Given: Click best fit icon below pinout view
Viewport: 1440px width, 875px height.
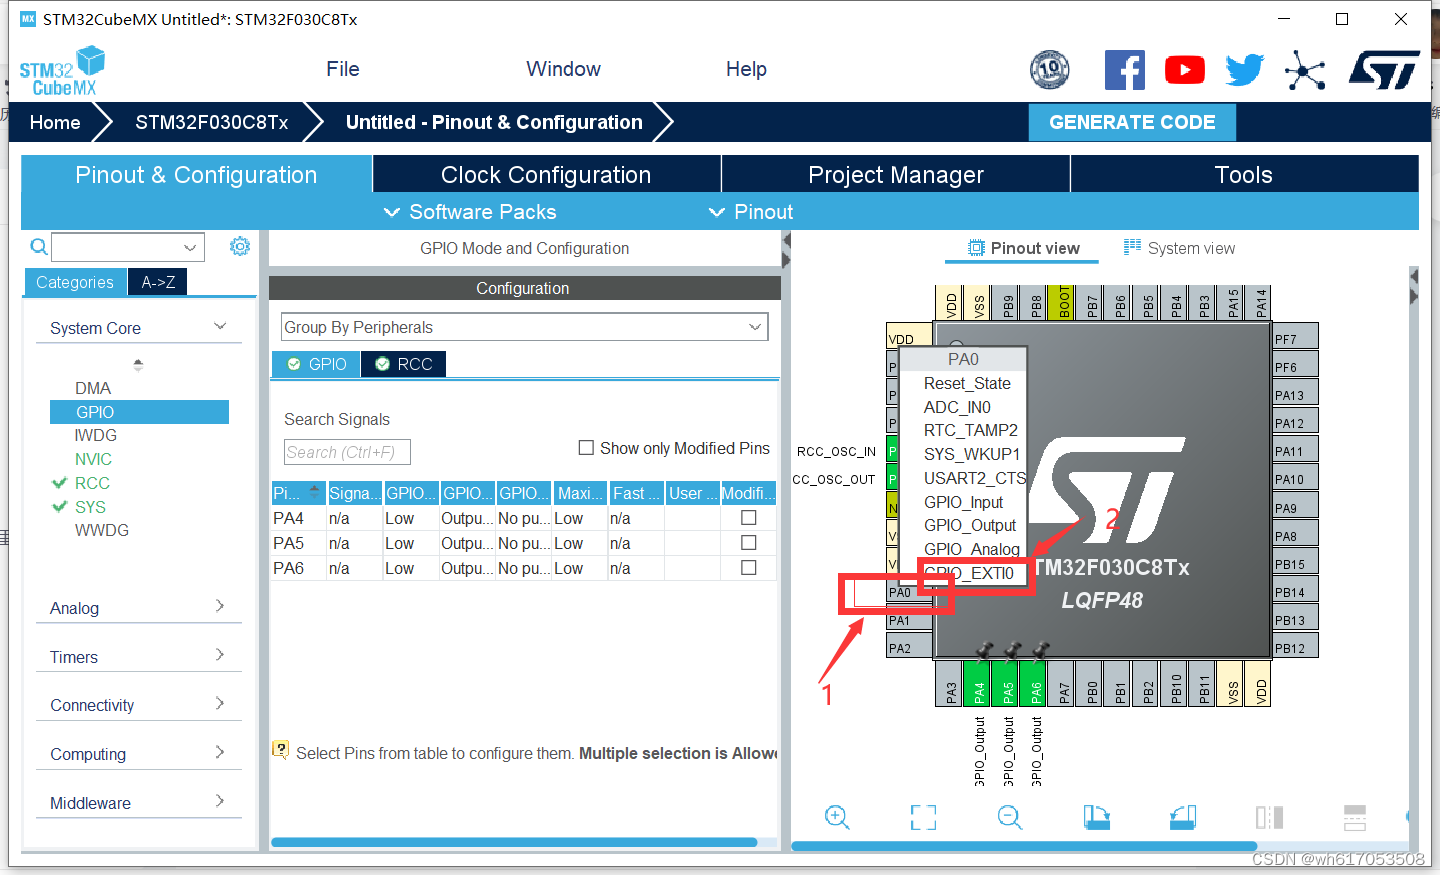Looking at the screenshot, I should tap(923, 817).
